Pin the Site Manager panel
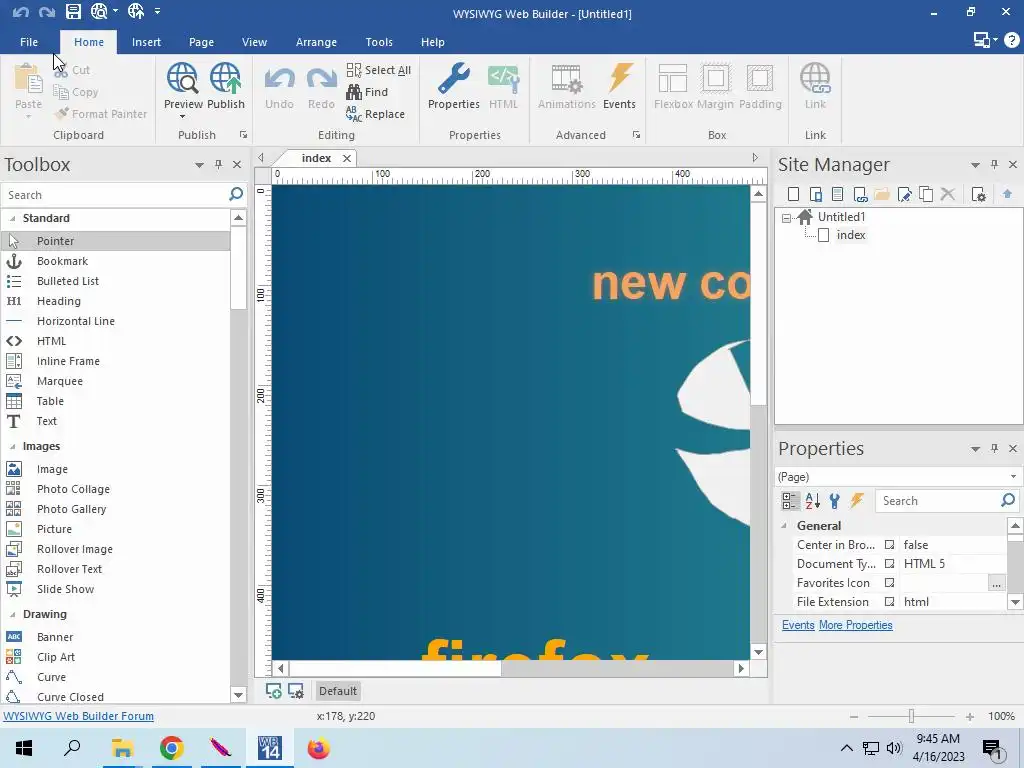Screen dimensions: 1024x768 (994, 165)
